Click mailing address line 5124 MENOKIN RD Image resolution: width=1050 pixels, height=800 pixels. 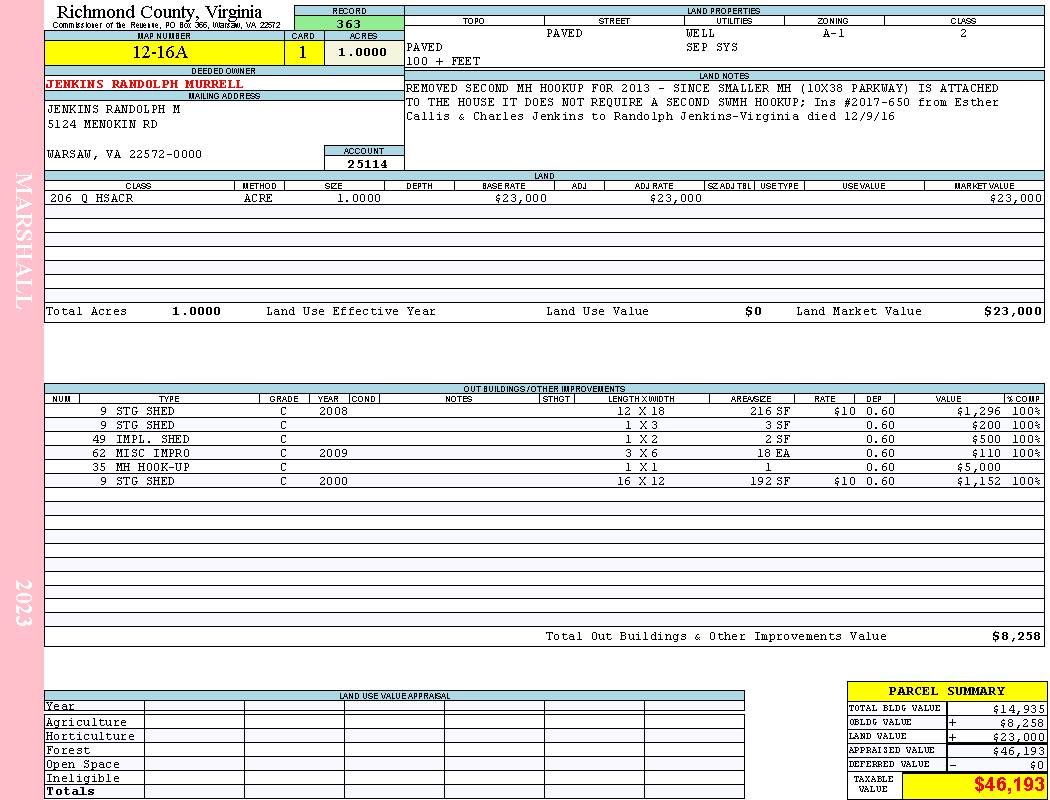(102, 125)
